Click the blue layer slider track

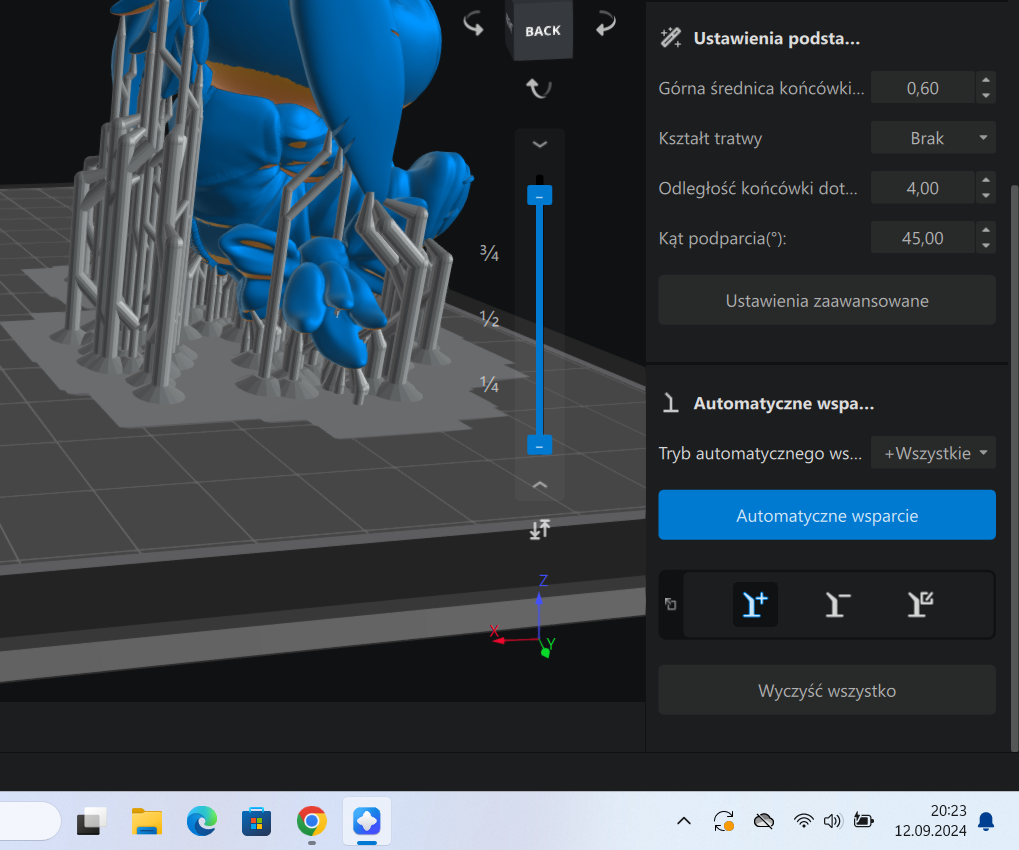click(x=539, y=320)
